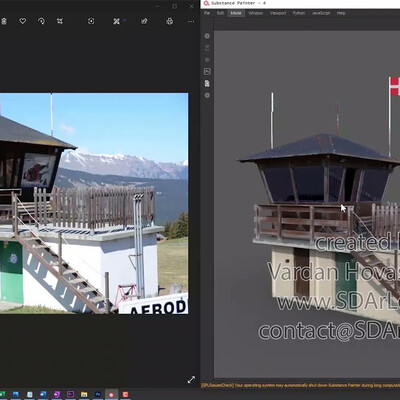400x400 pixels.
Task: Click the fullscreen diagonal arrows icon in Photos
Action: (191, 380)
